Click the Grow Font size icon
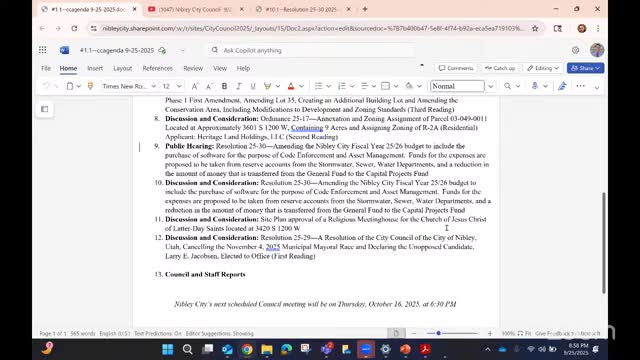The height and width of the screenshot is (360, 640). tap(195, 86)
